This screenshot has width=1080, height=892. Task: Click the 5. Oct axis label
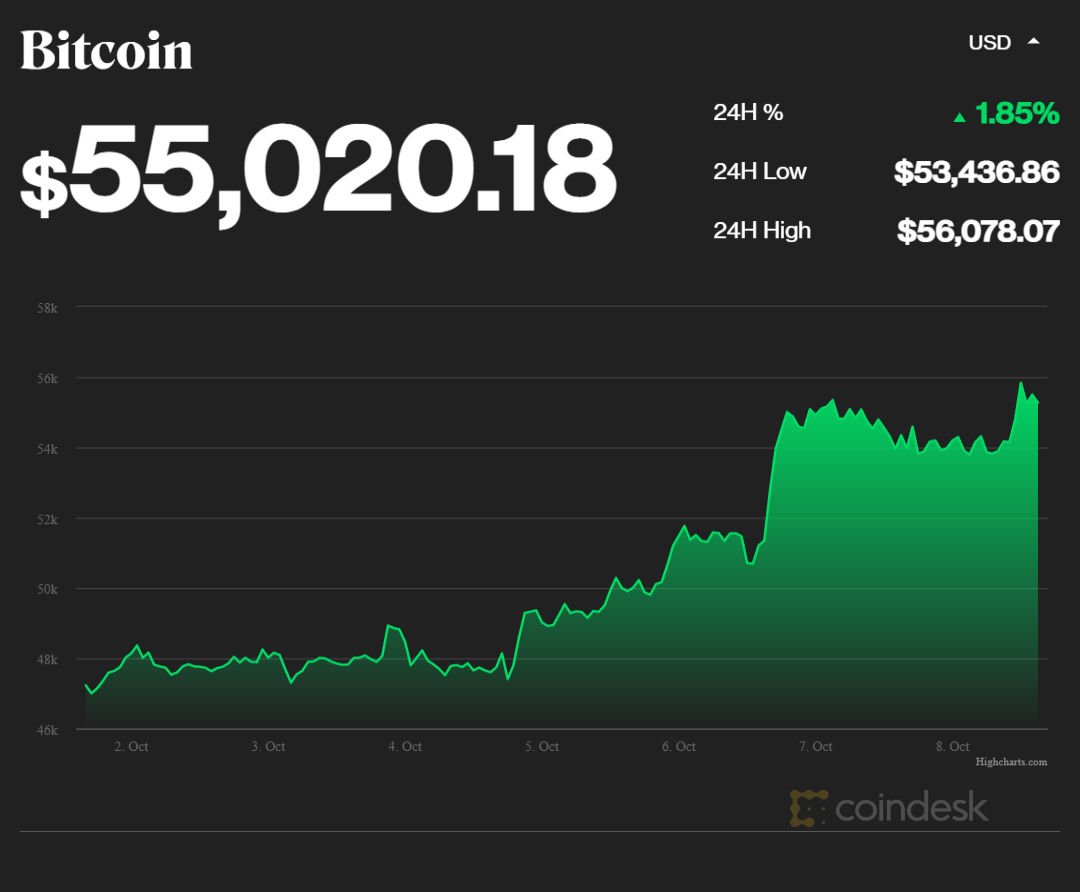pos(542,747)
